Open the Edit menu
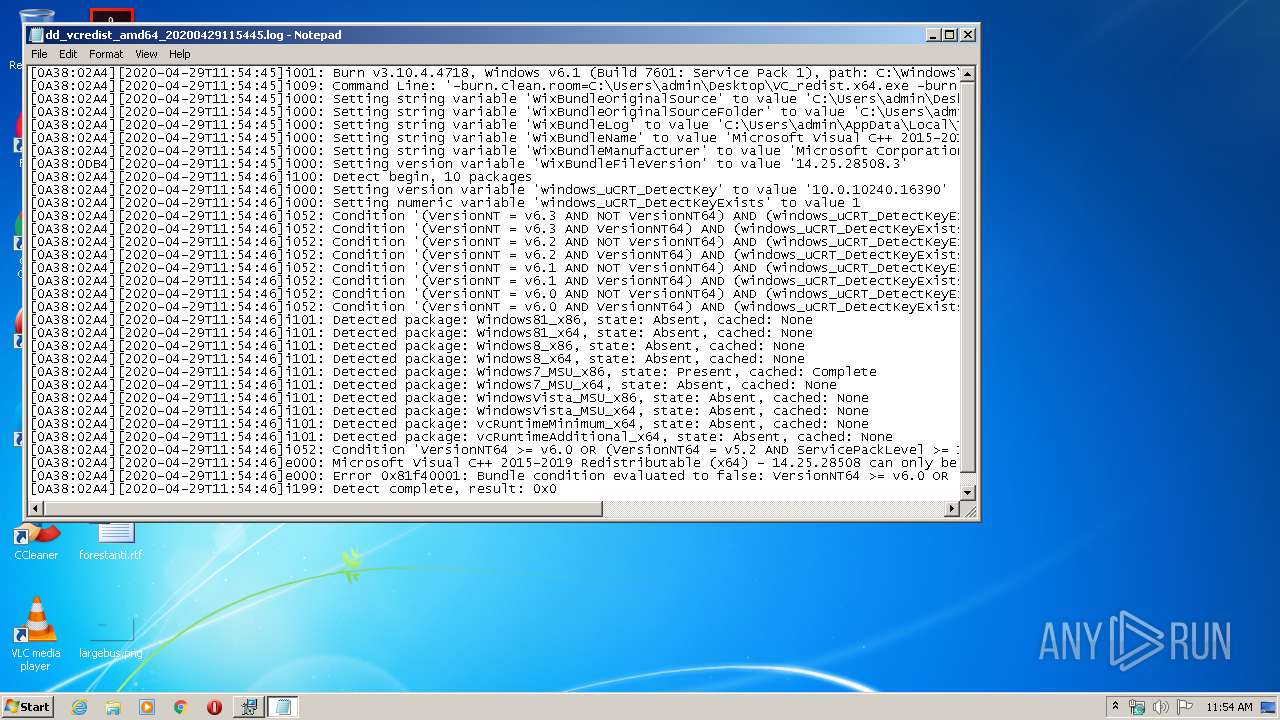 [x=68, y=54]
